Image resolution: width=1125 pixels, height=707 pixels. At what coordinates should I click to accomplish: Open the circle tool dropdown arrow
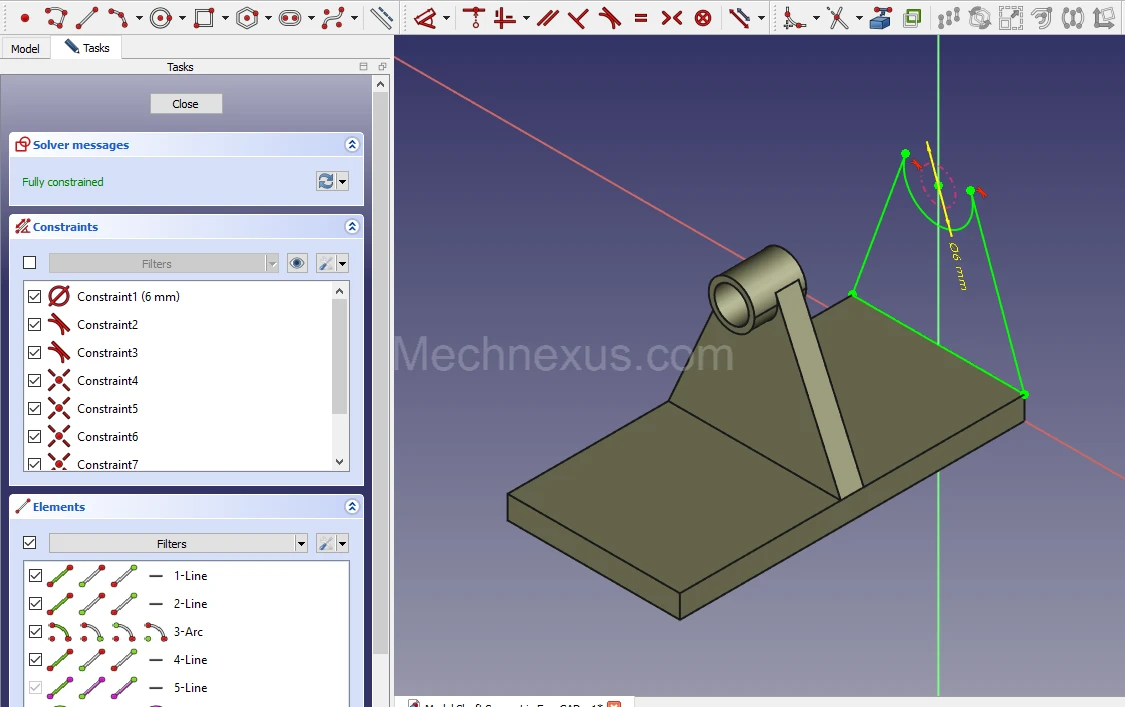click(182, 18)
